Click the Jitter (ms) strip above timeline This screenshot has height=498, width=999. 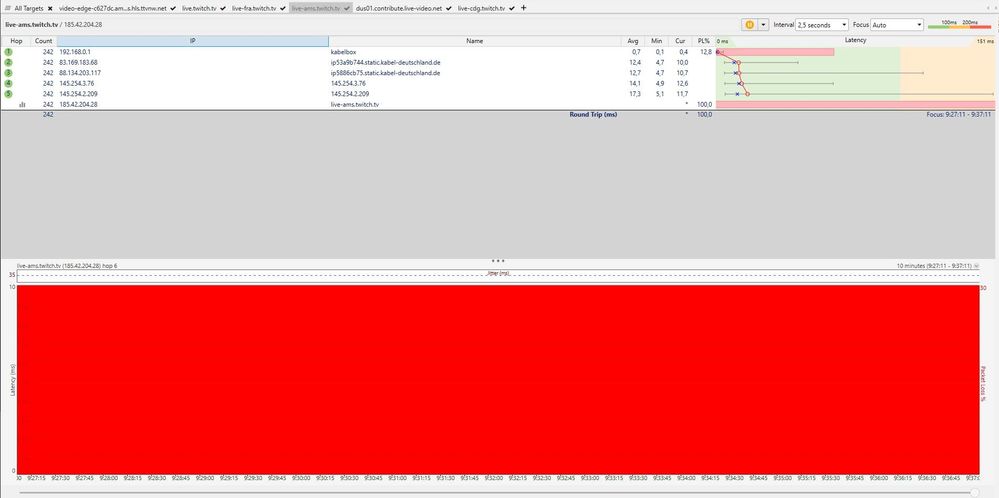[x=498, y=274]
